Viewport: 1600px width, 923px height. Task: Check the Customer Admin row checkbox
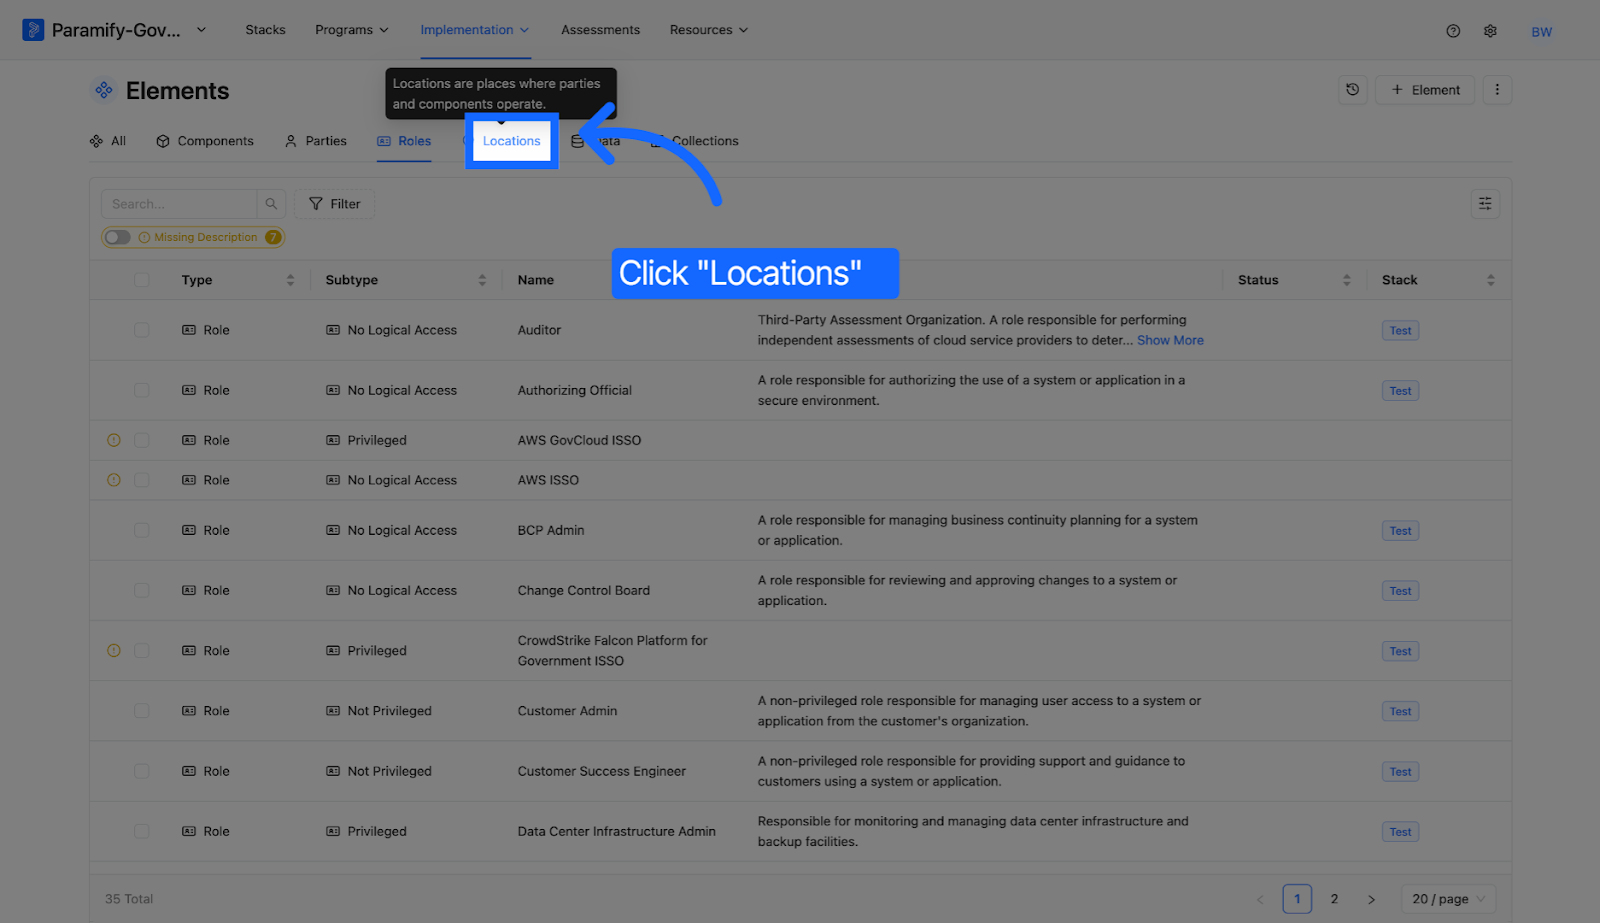coord(142,711)
